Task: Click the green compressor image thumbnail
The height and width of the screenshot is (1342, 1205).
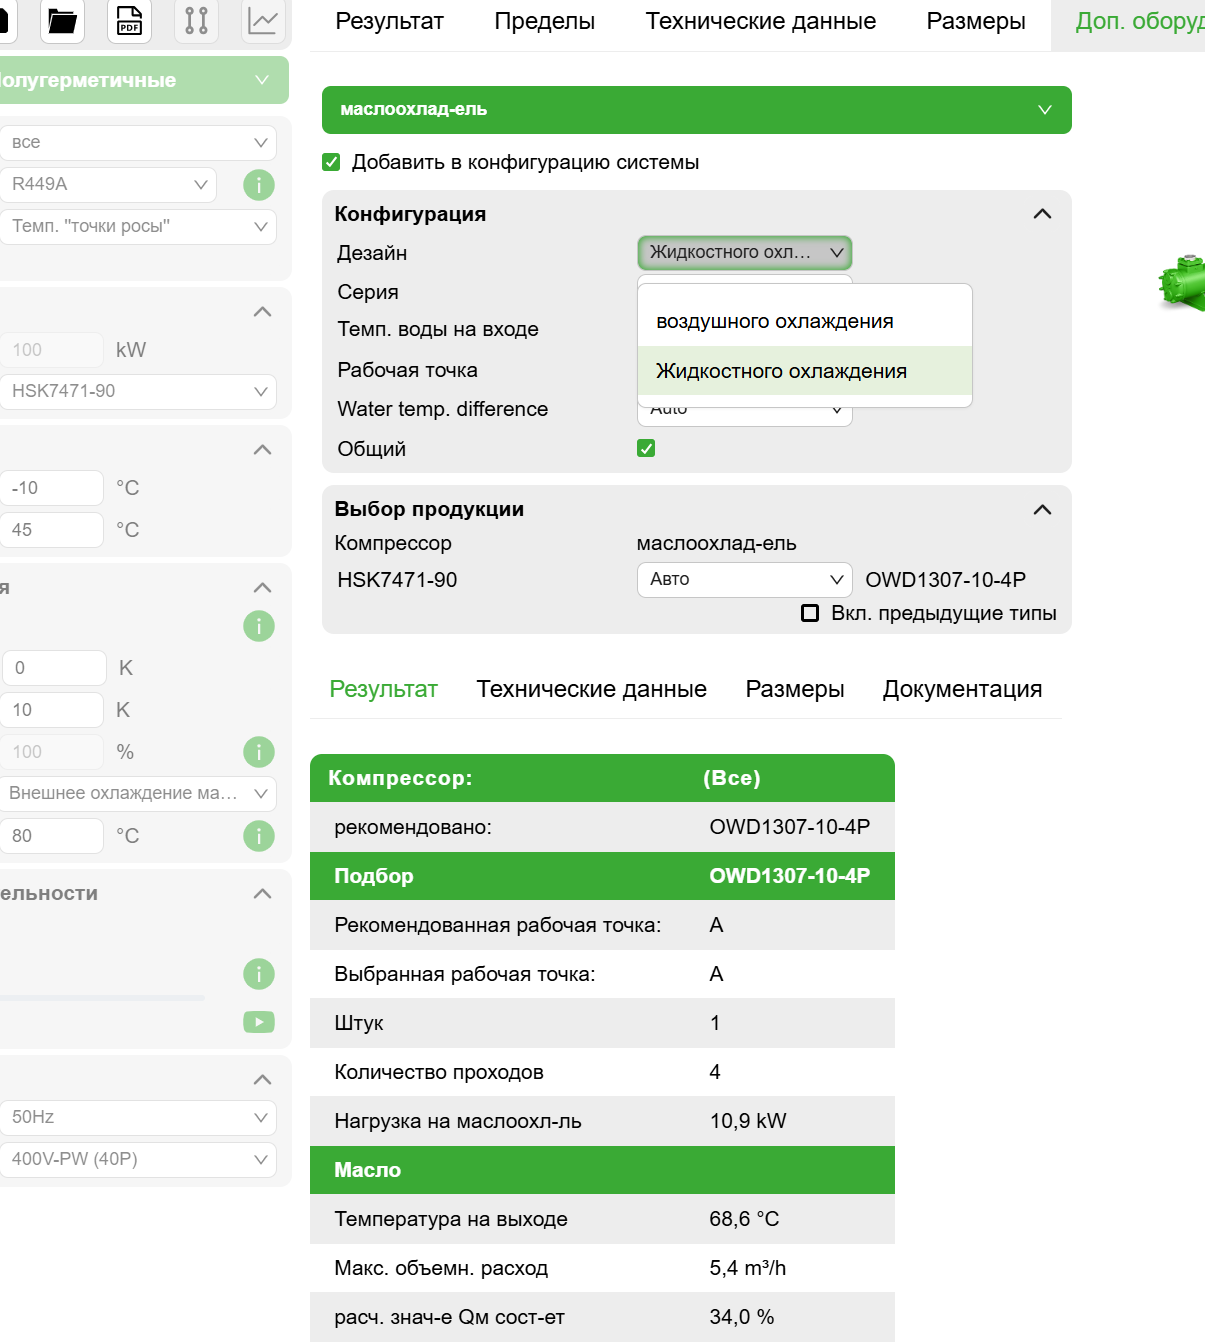Action: coord(1182,284)
